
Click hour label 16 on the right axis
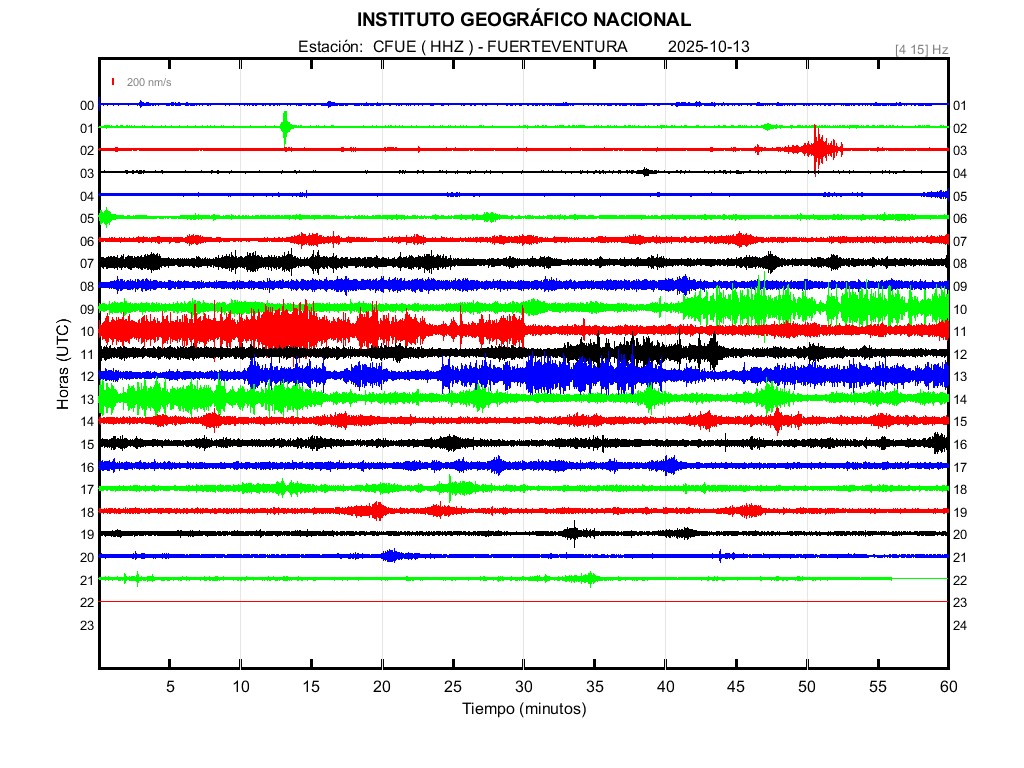960,444
